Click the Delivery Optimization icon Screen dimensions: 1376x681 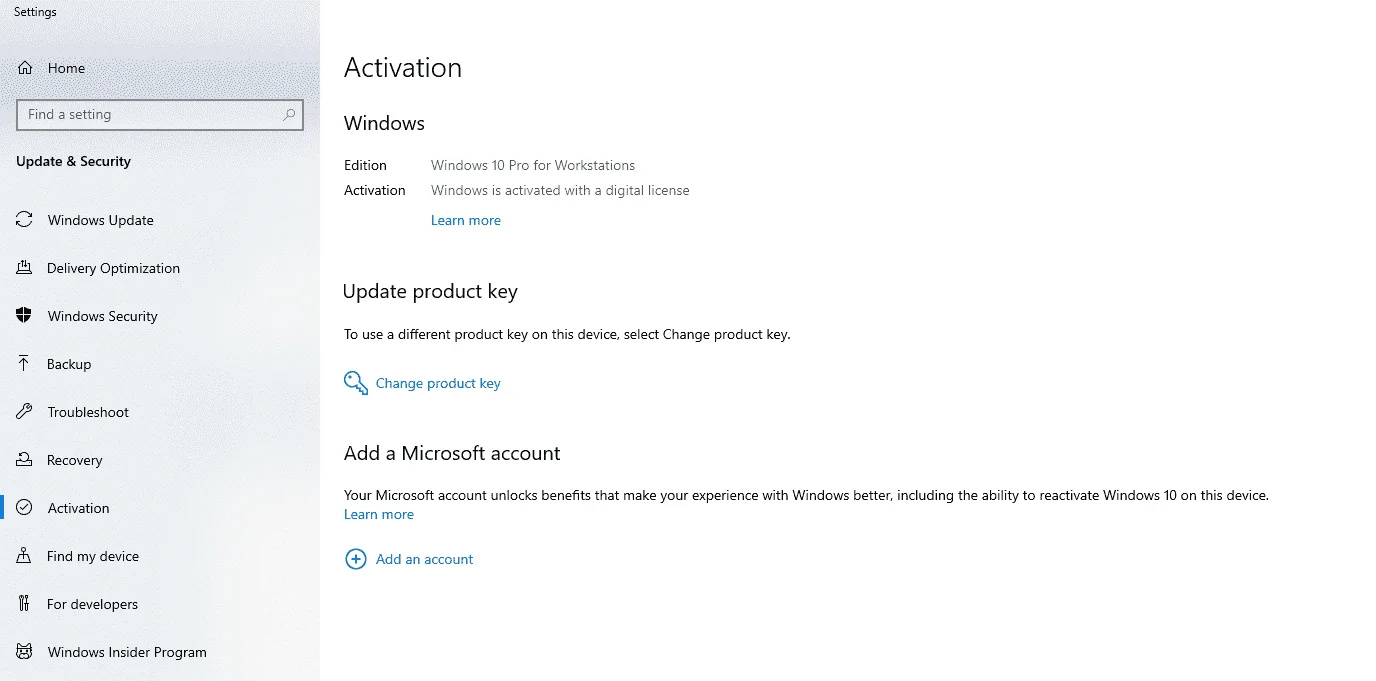(25, 268)
